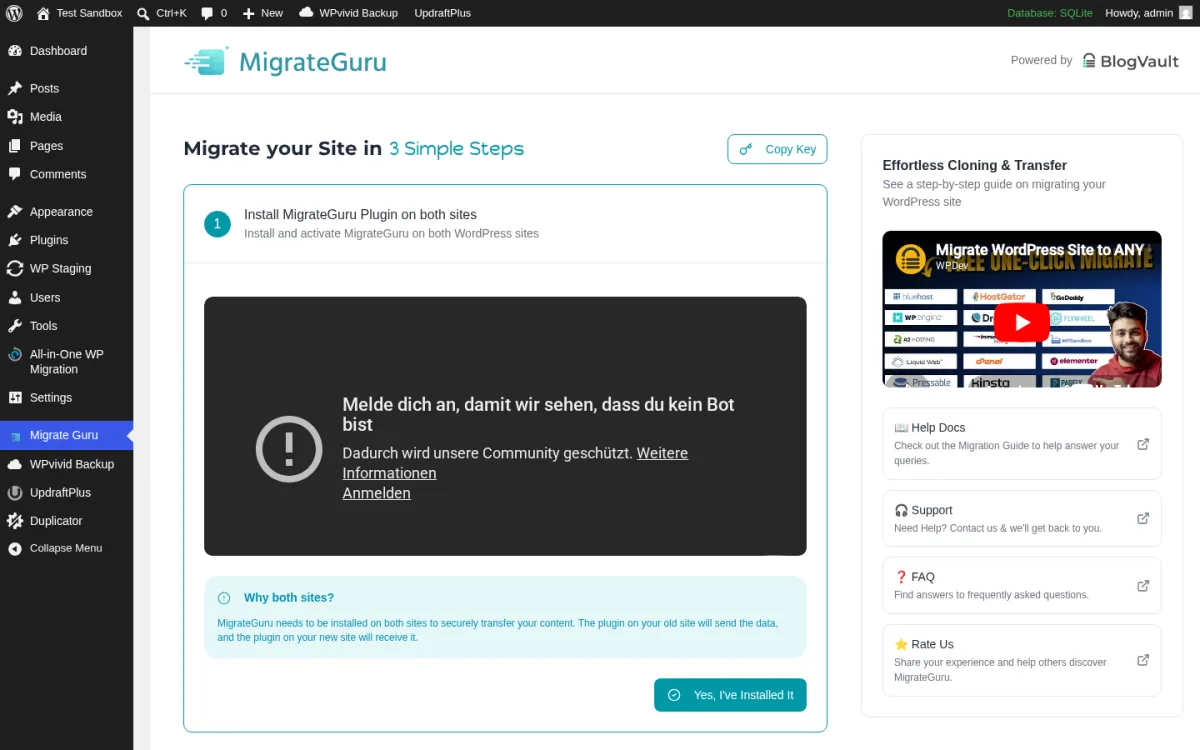The image size is (1200, 750).
Task: Open the Rate Us card
Action: point(1021,660)
